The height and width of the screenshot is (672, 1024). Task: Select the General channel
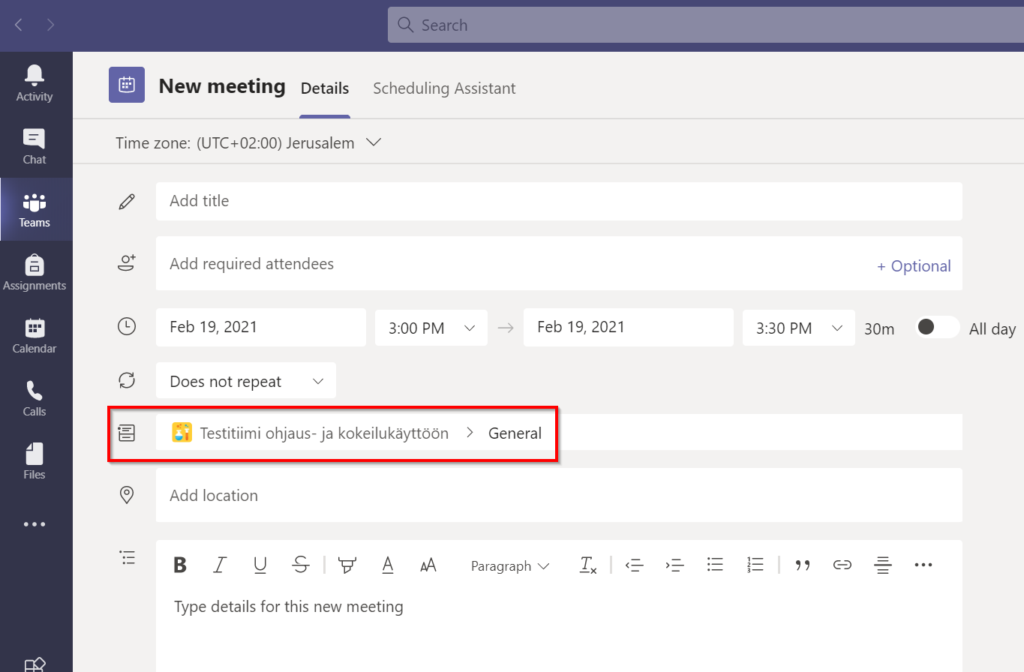point(515,433)
